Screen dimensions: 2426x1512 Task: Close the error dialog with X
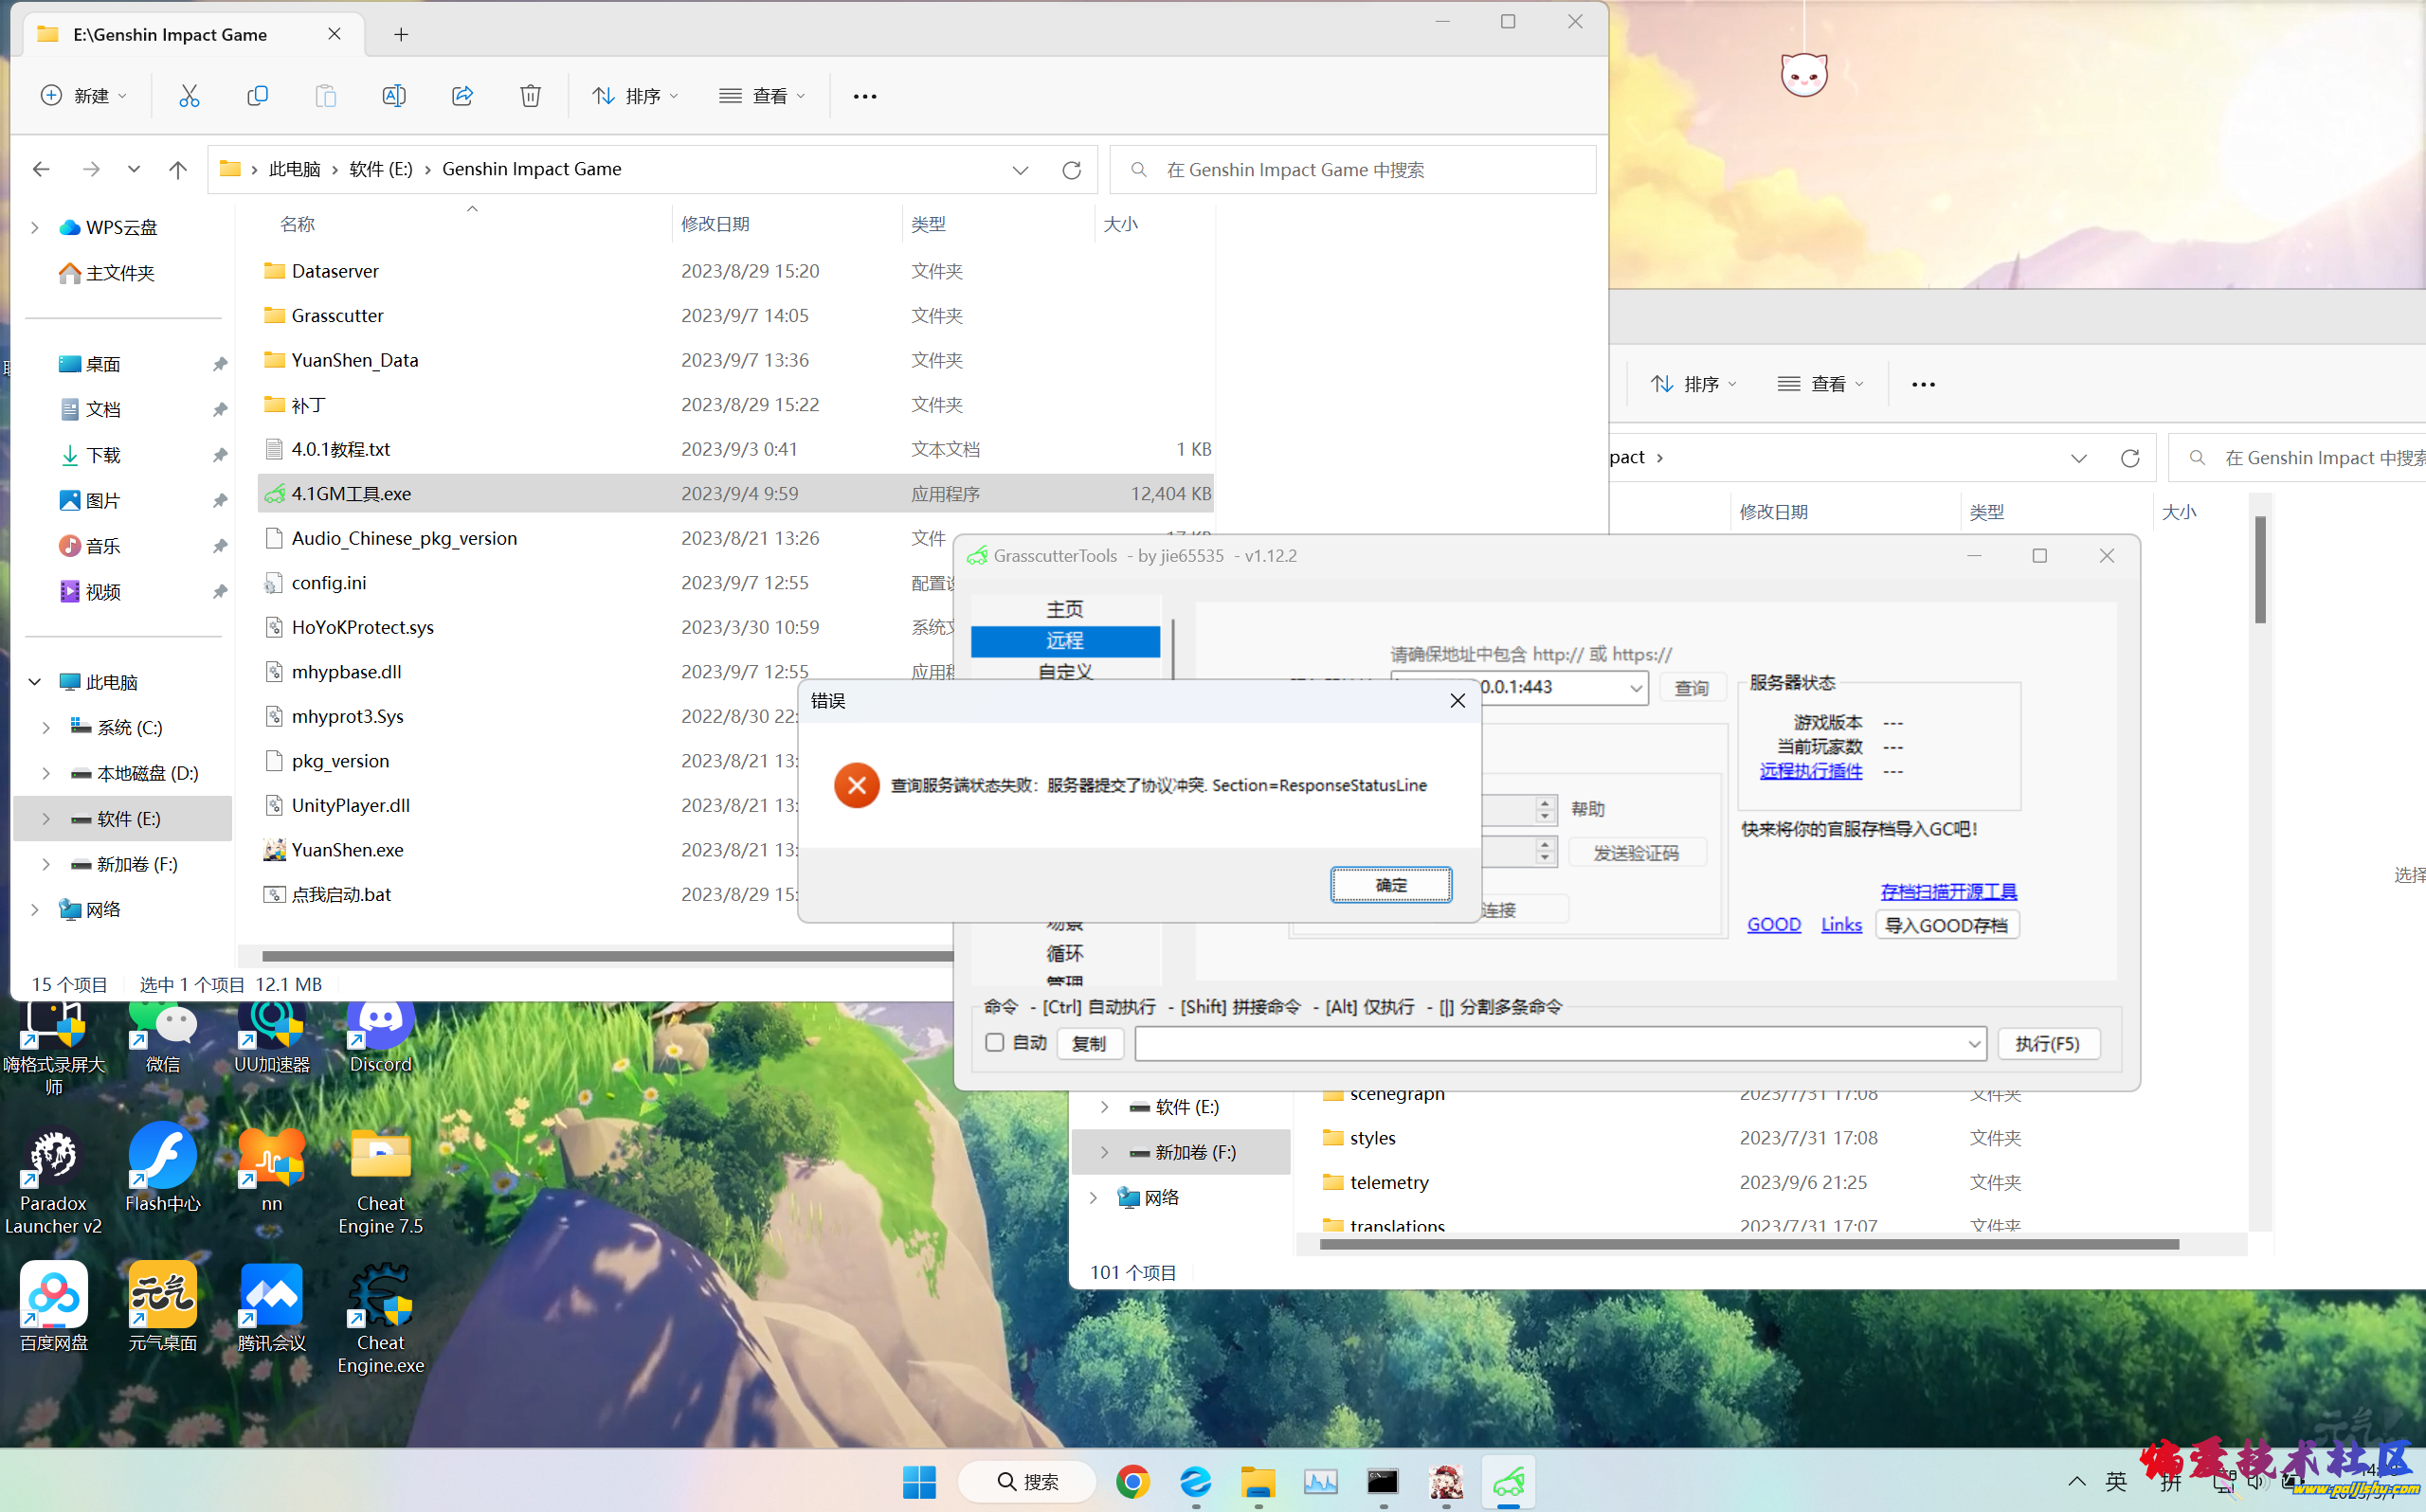[1457, 701]
